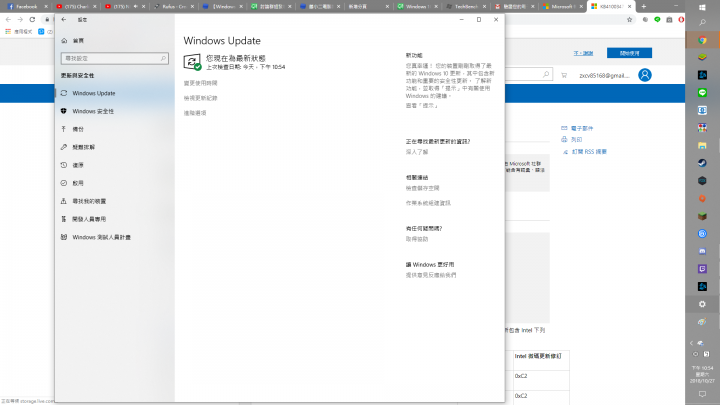
Task: Click the 取得協助 get help link
Action: [417, 239]
